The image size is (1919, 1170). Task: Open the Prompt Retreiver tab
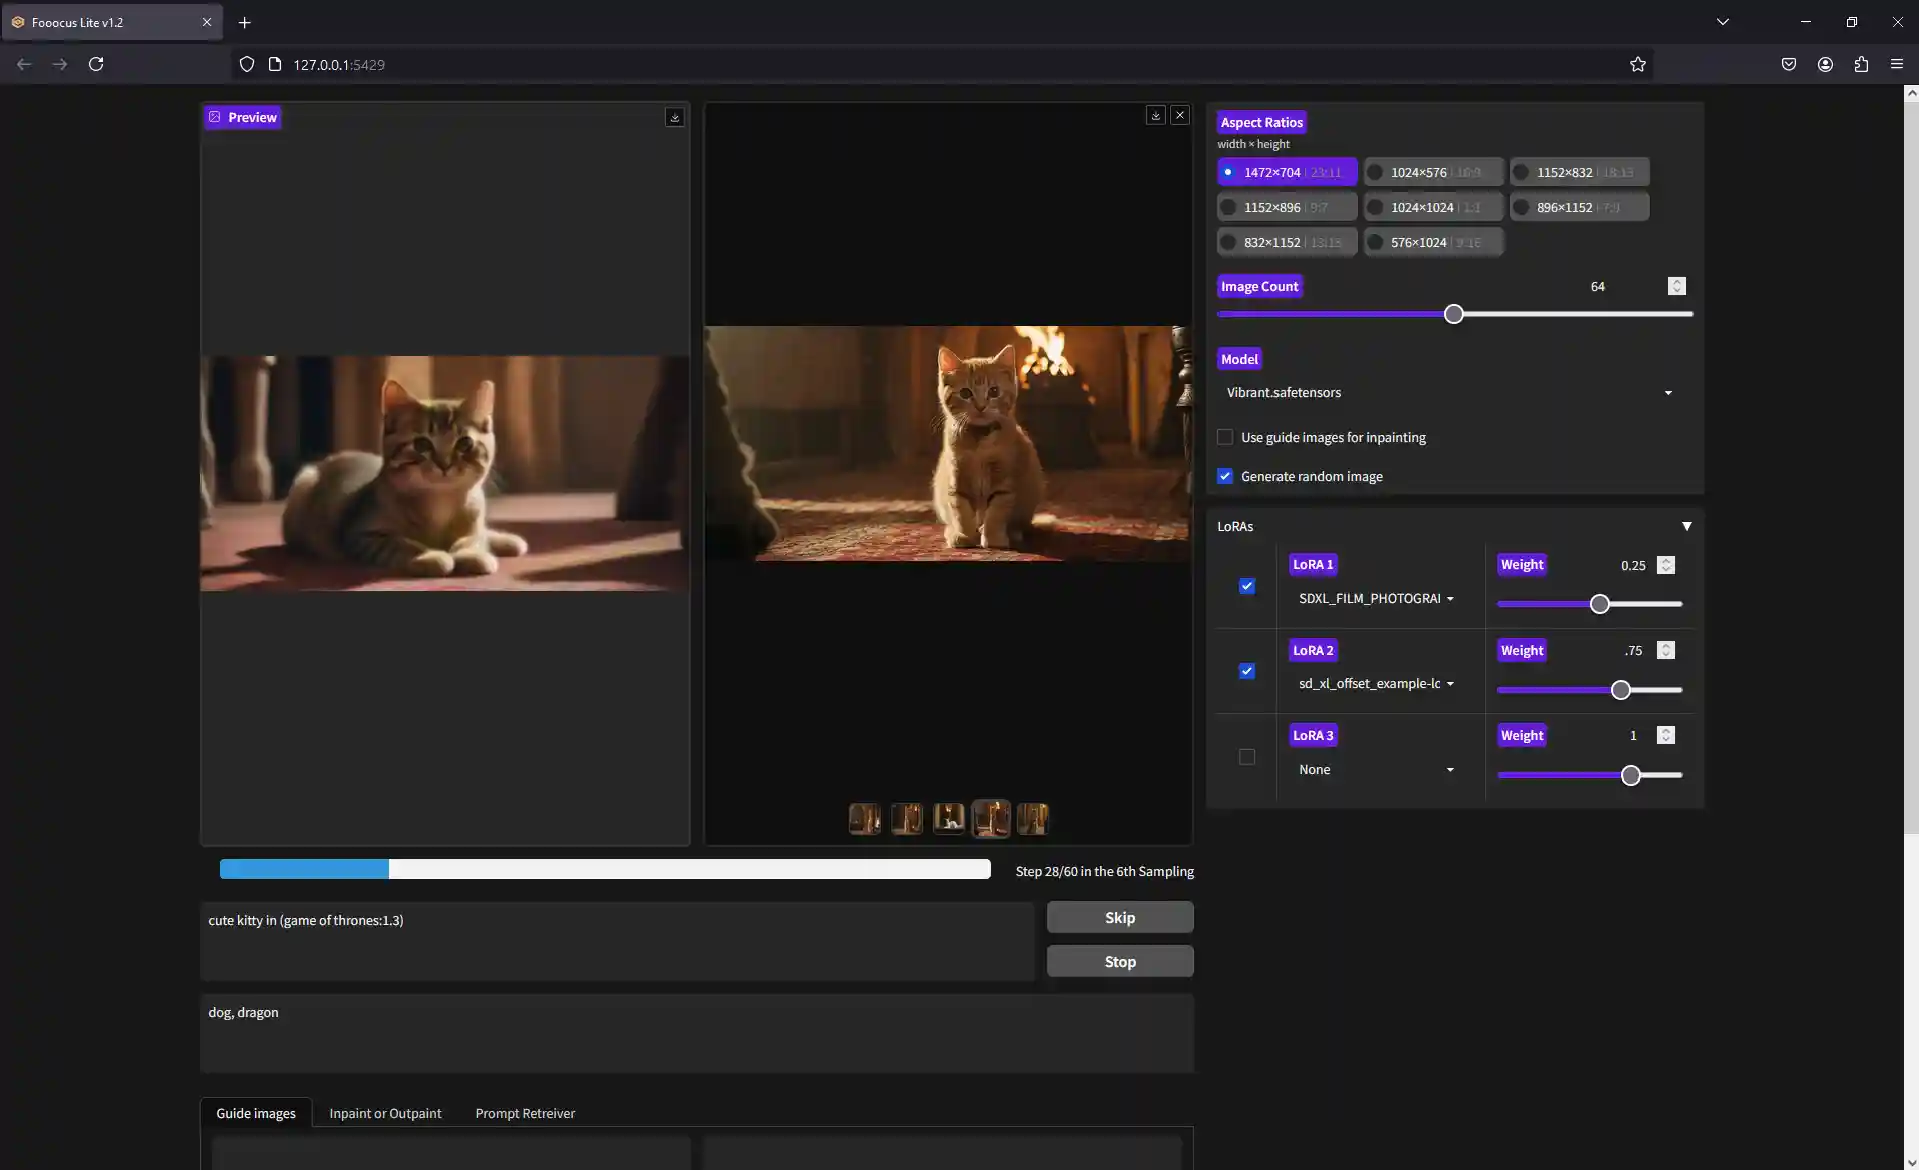524,1112
